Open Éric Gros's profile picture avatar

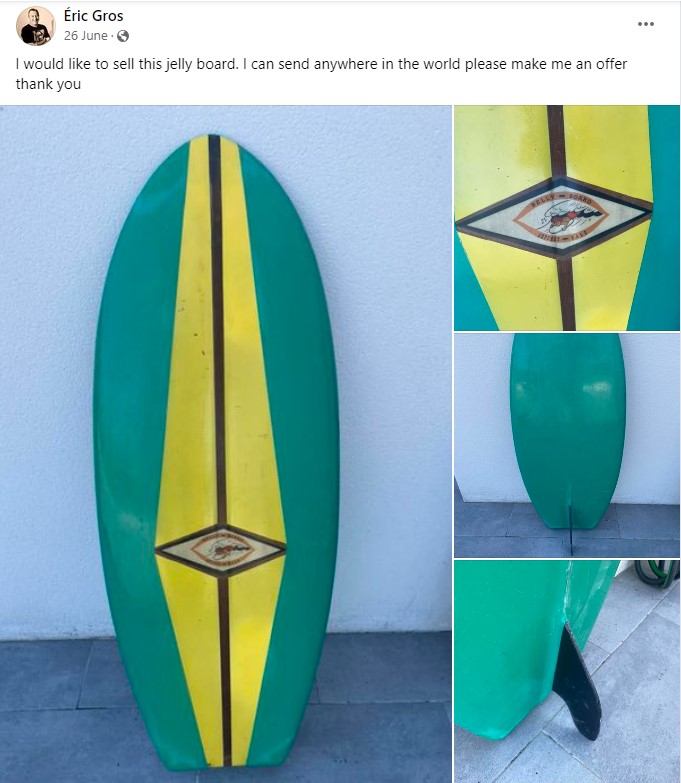[x=35, y=26]
